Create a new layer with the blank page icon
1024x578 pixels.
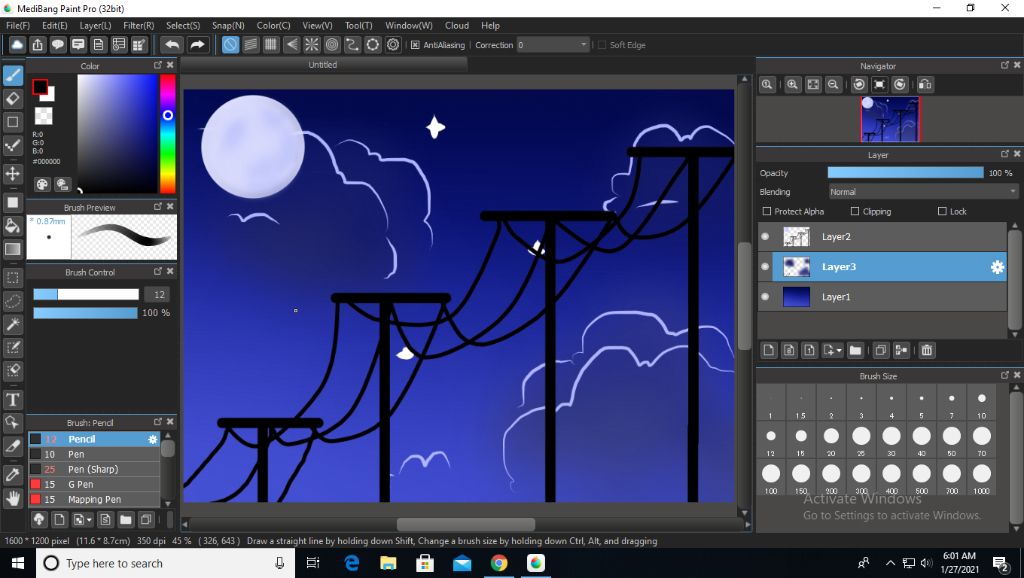coord(769,351)
